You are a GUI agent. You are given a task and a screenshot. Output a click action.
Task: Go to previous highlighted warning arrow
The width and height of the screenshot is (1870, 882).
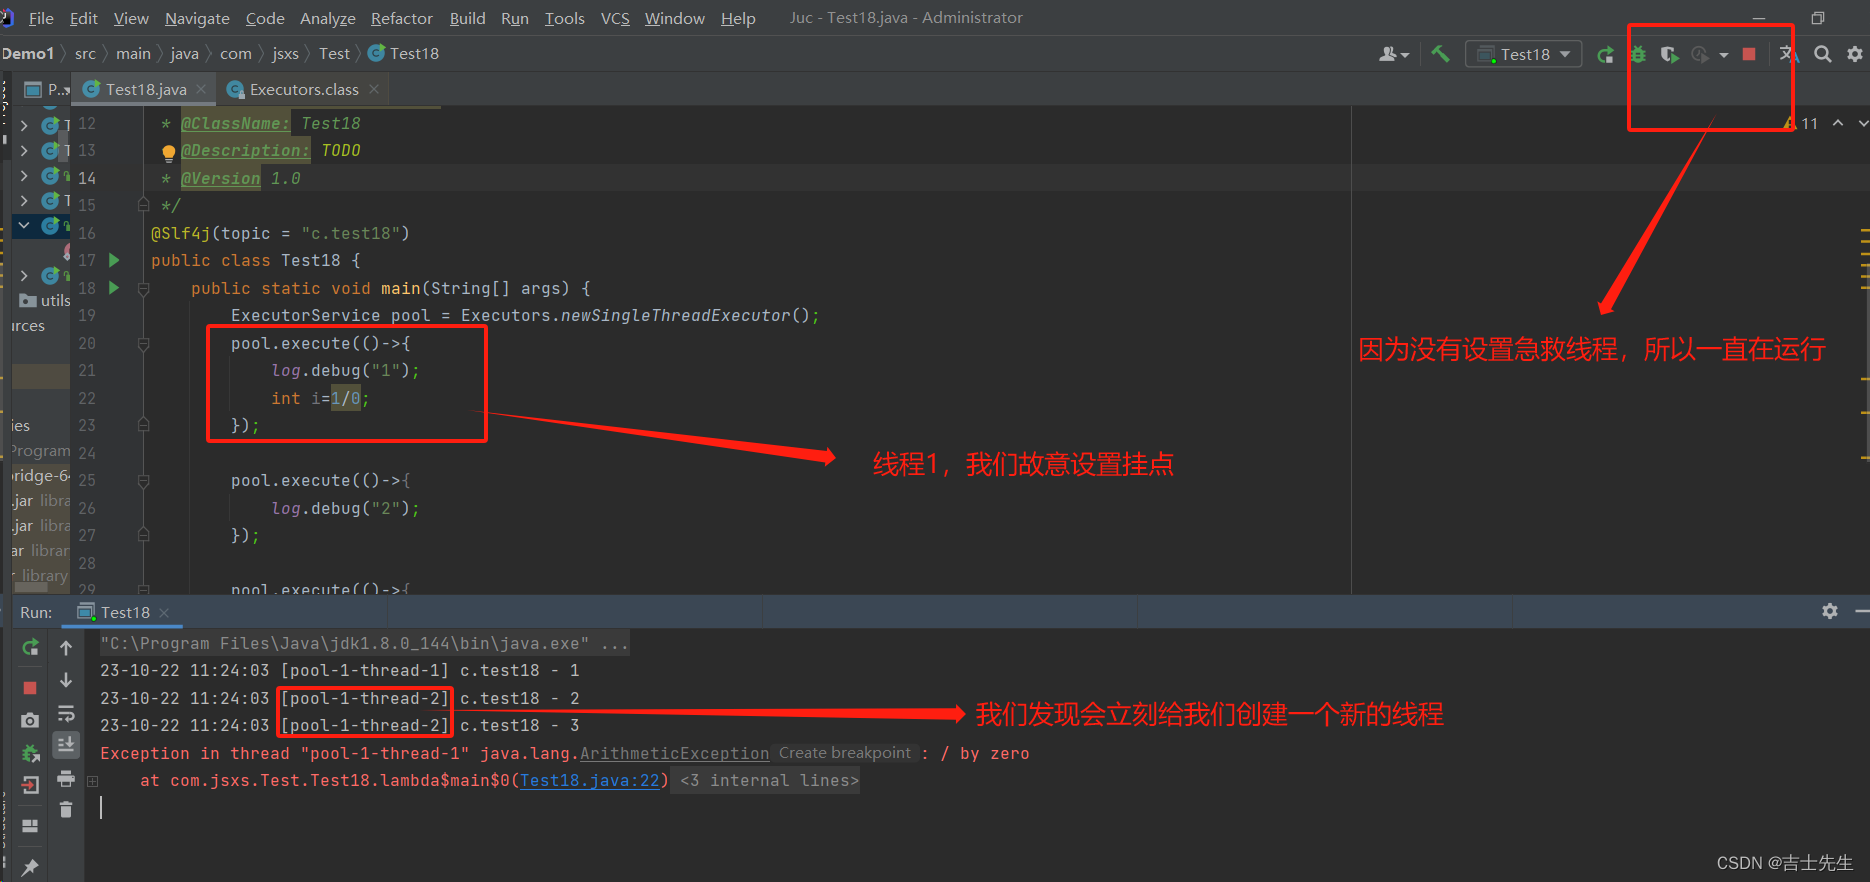tap(1838, 123)
